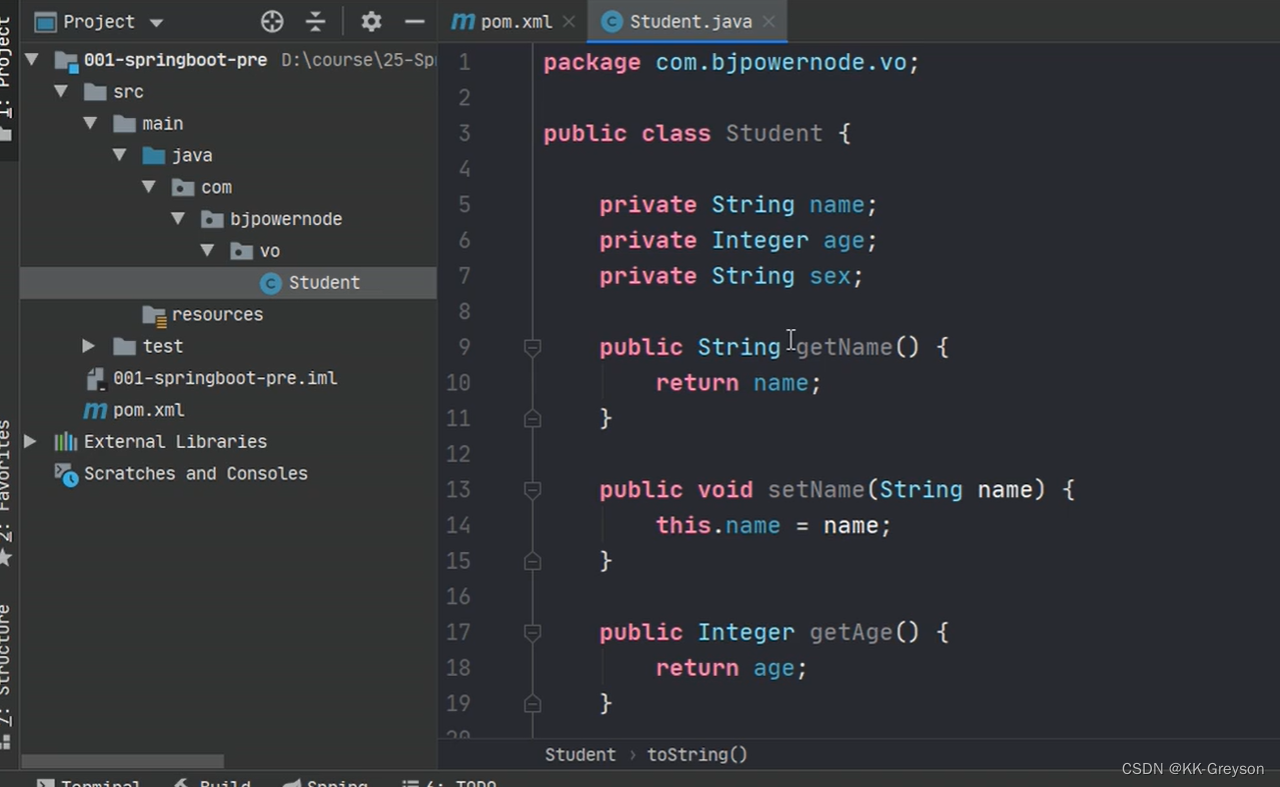Open pom.xml in the project tree
The height and width of the screenshot is (787, 1280).
click(x=148, y=410)
